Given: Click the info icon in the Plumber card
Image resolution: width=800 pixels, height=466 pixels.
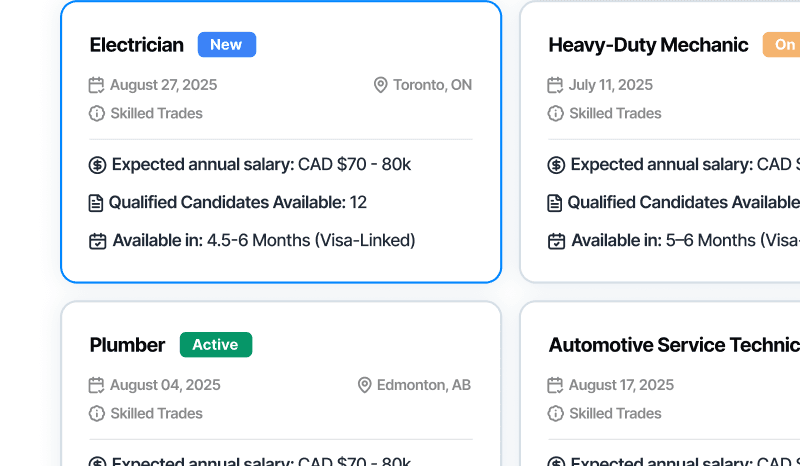Looking at the screenshot, I should pos(97,414).
